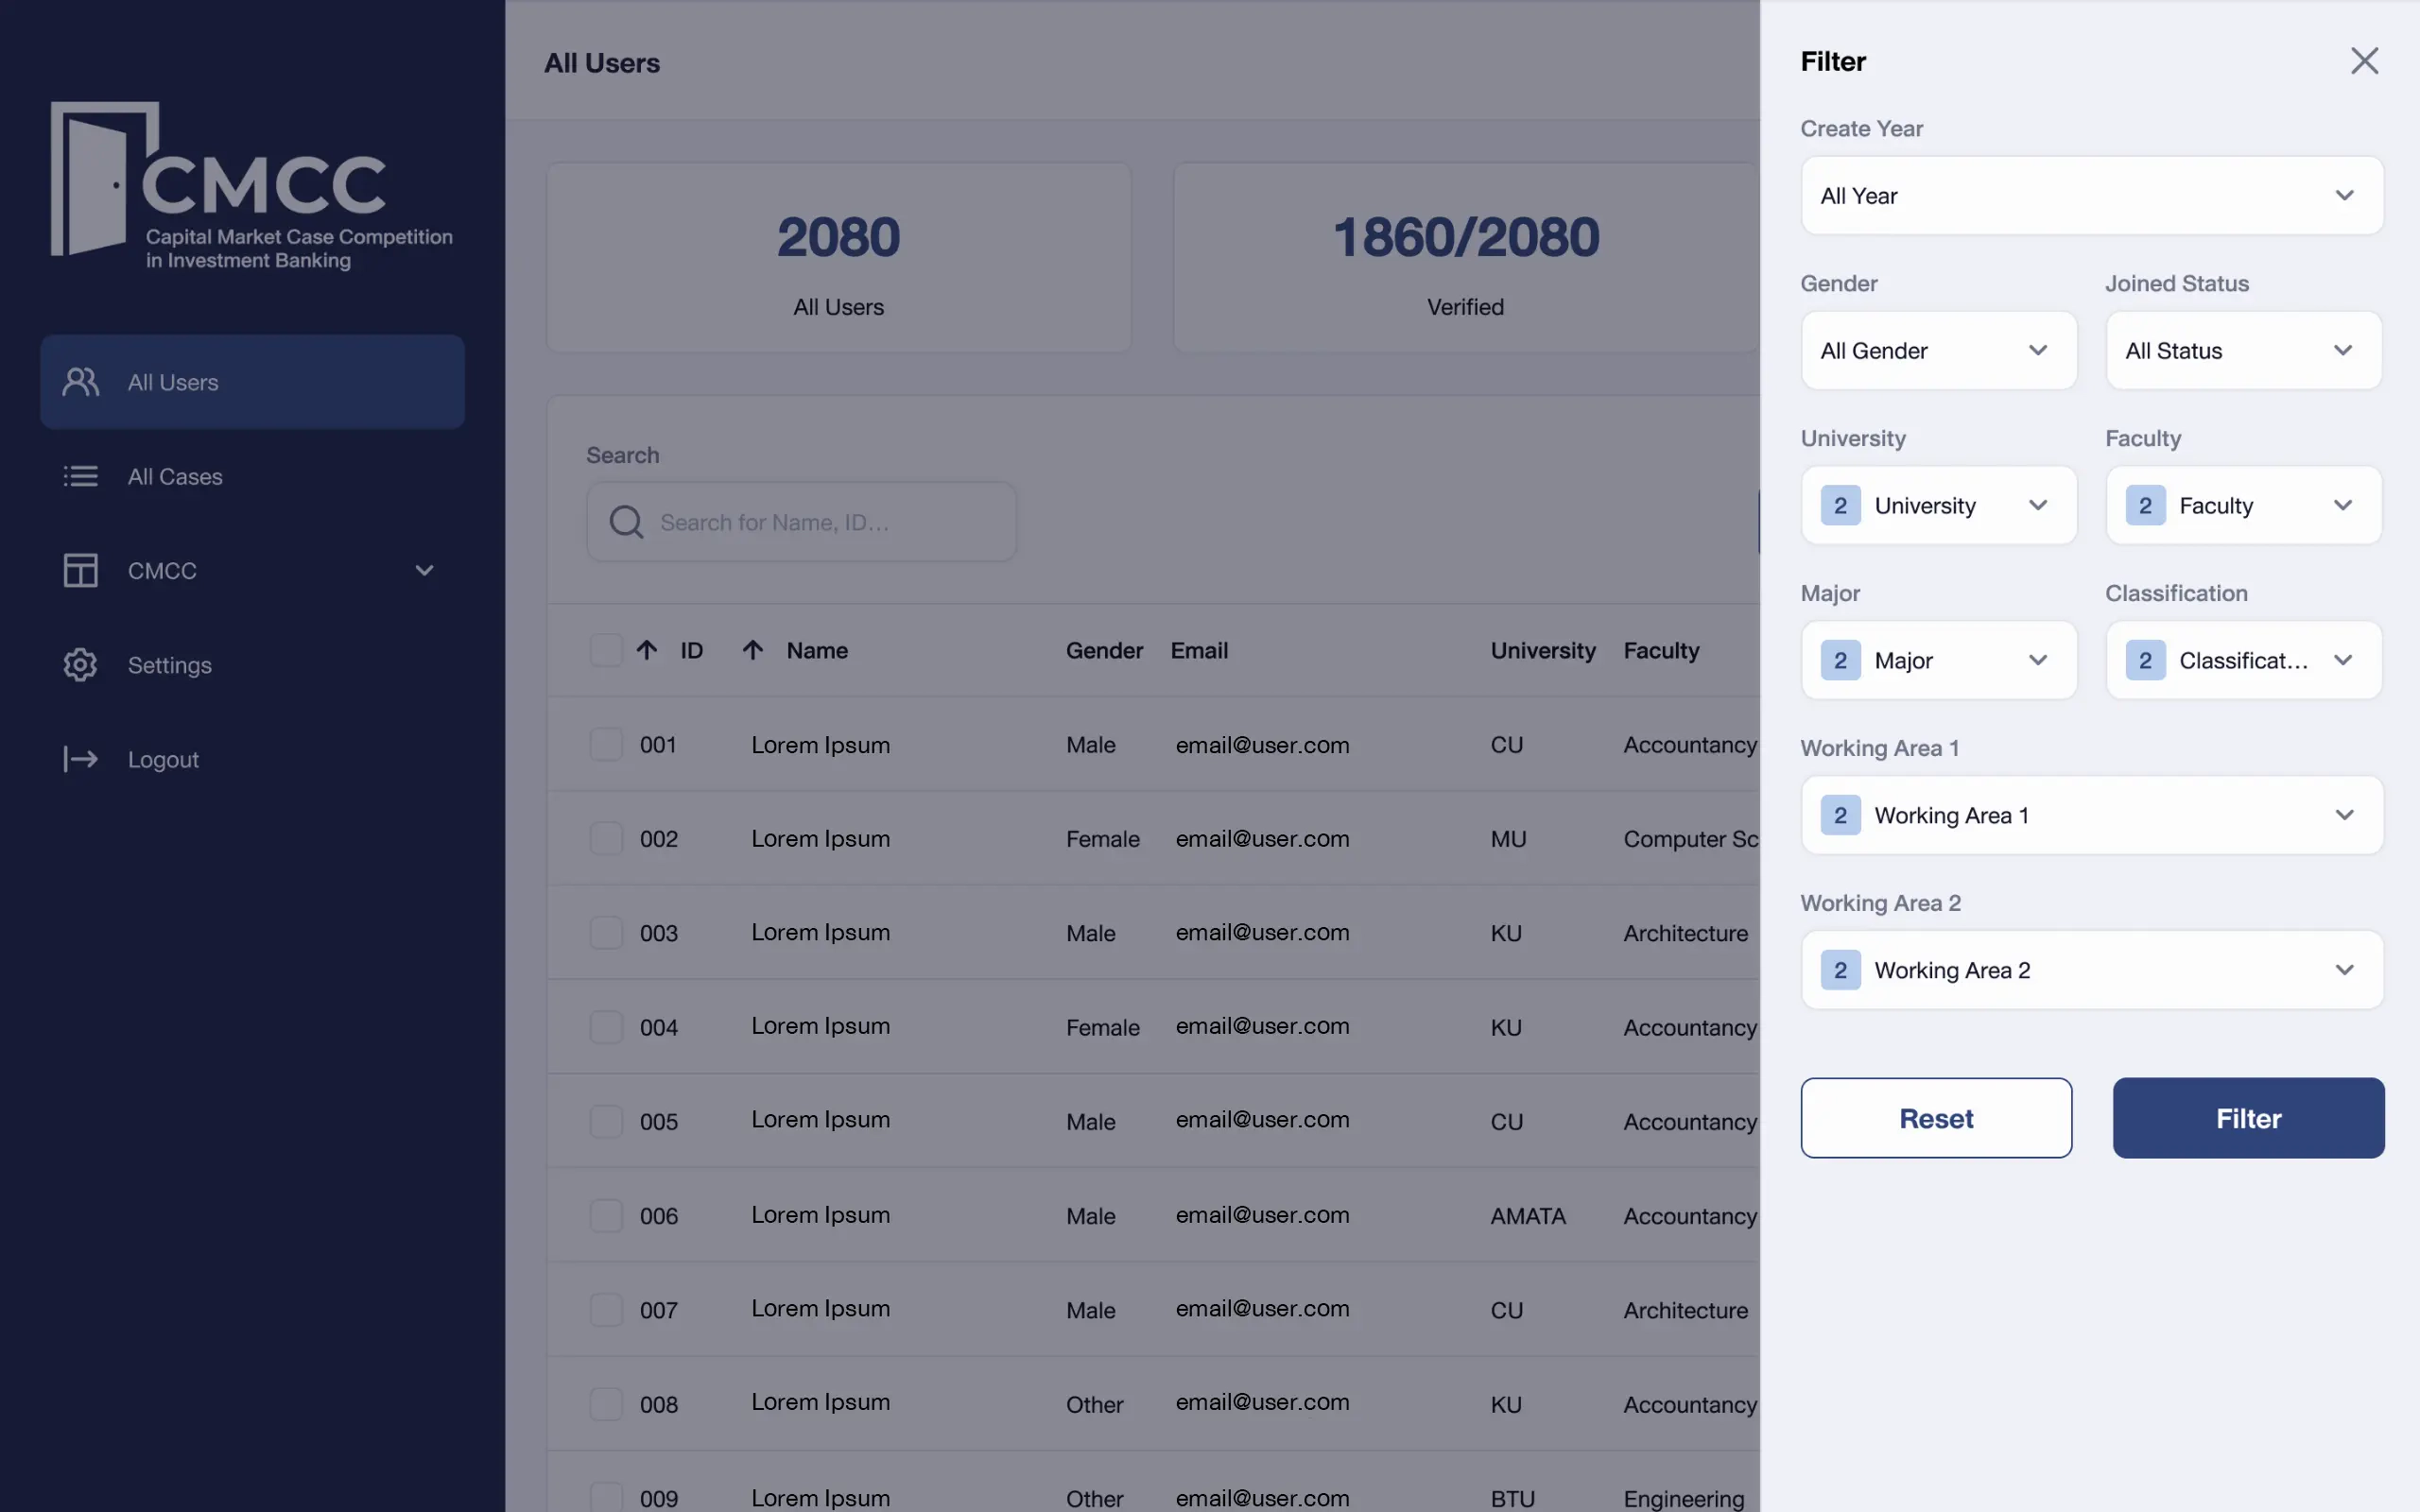Click the All Users people icon
Viewport: 2420px width, 1512px height.
[x=80, y=382]
